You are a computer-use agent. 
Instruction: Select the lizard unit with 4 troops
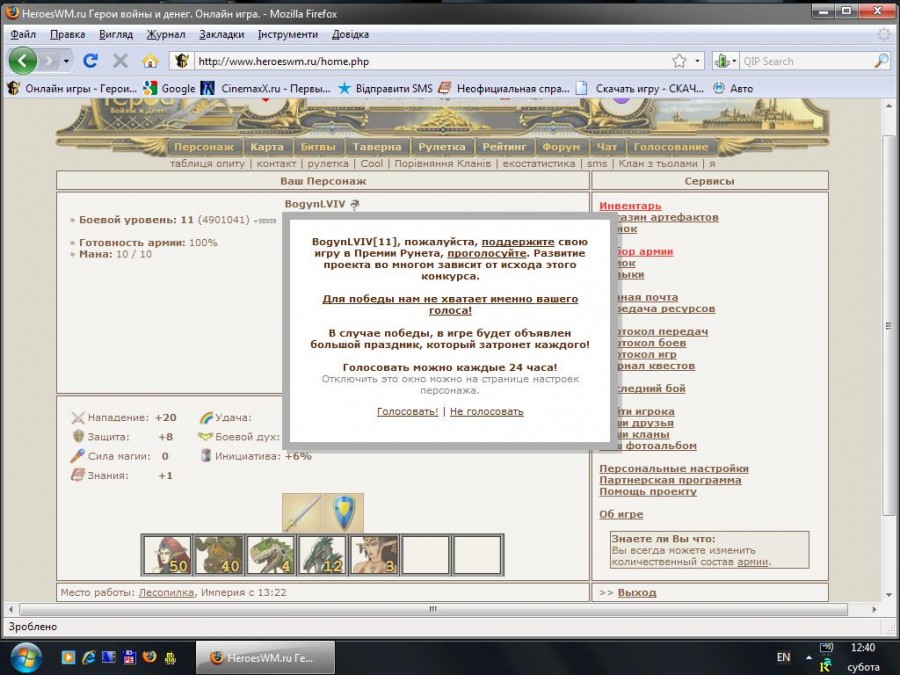point(270,554)
